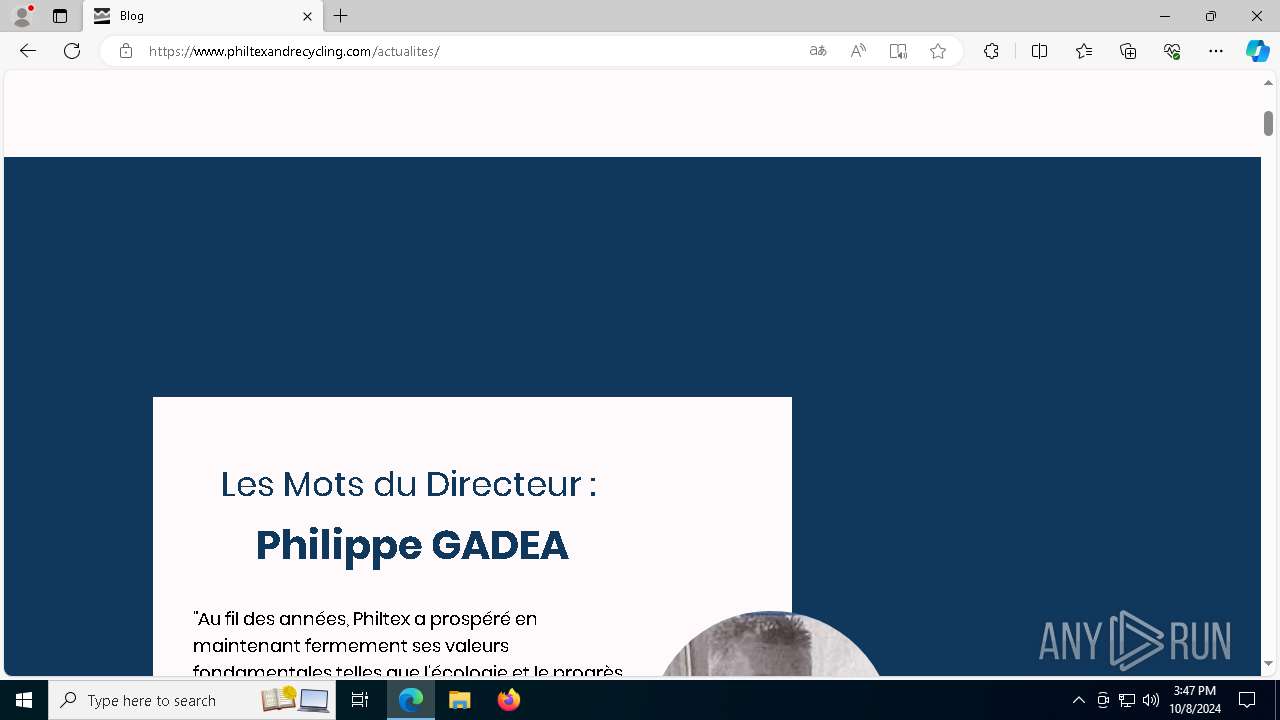Select the Blog browser tab
1280x720 pixels.
pos(203,16)
